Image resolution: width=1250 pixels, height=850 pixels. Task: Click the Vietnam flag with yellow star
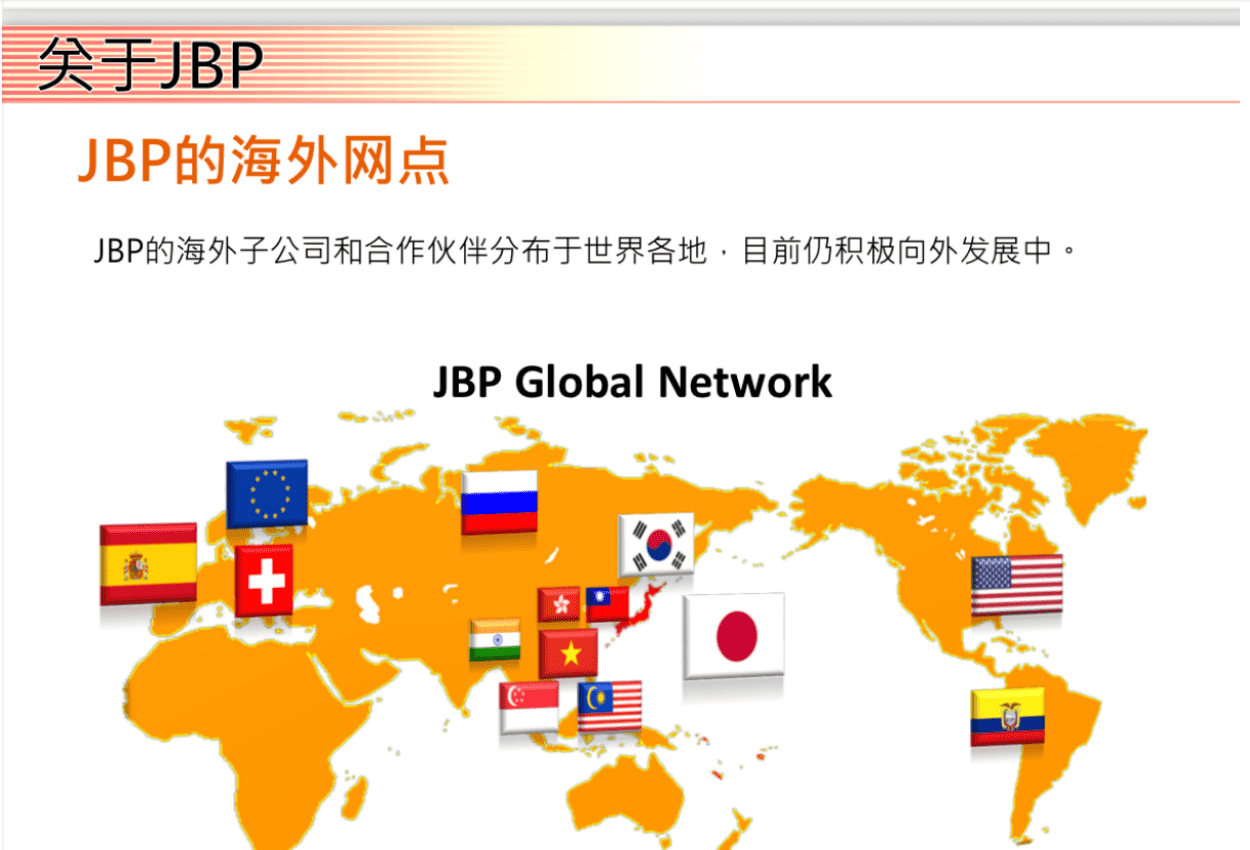pos(569,653)
